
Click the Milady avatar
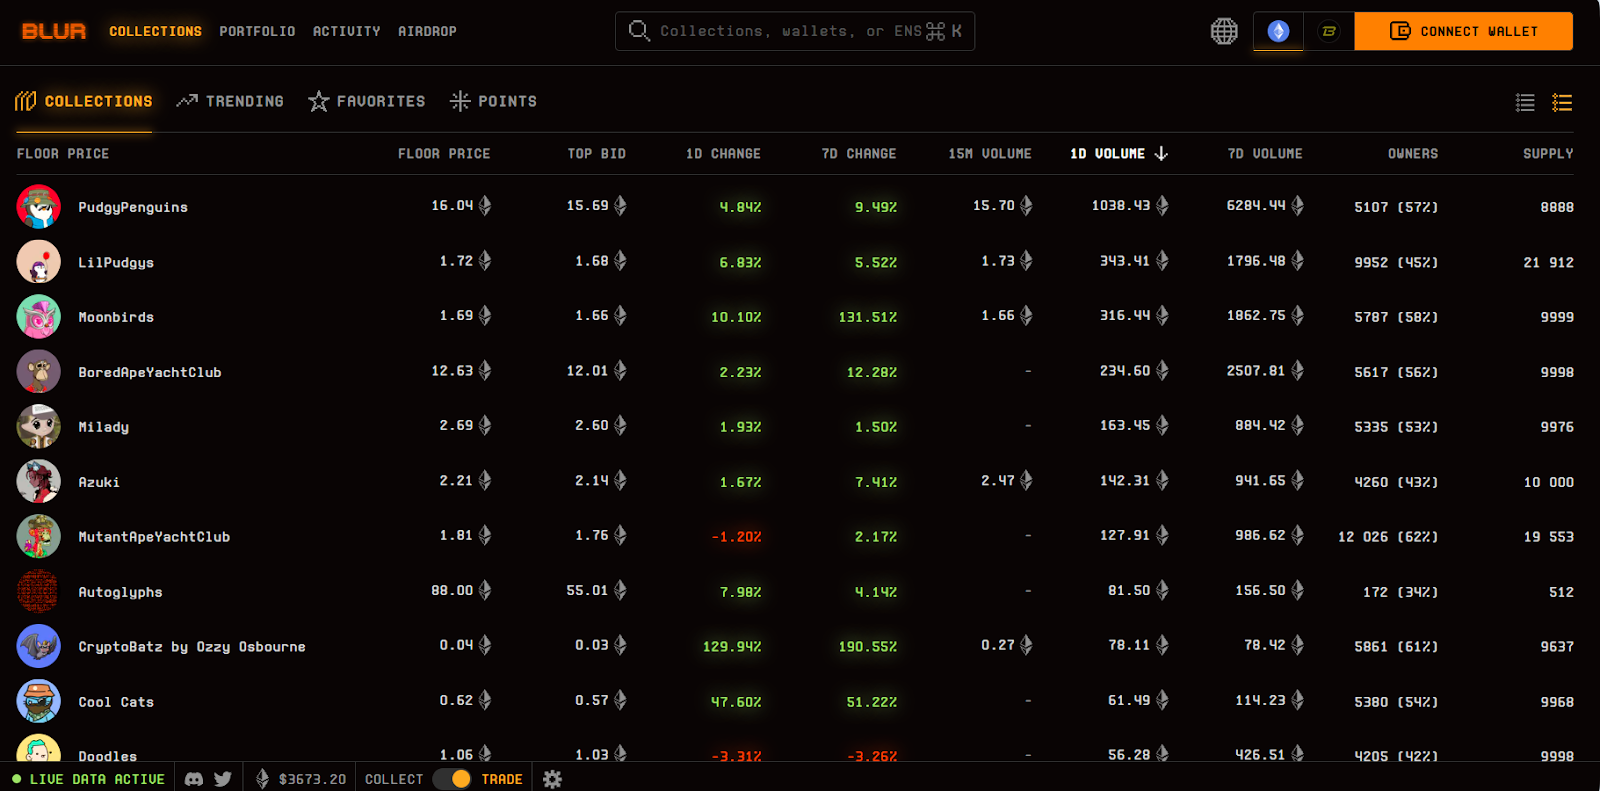39,427
